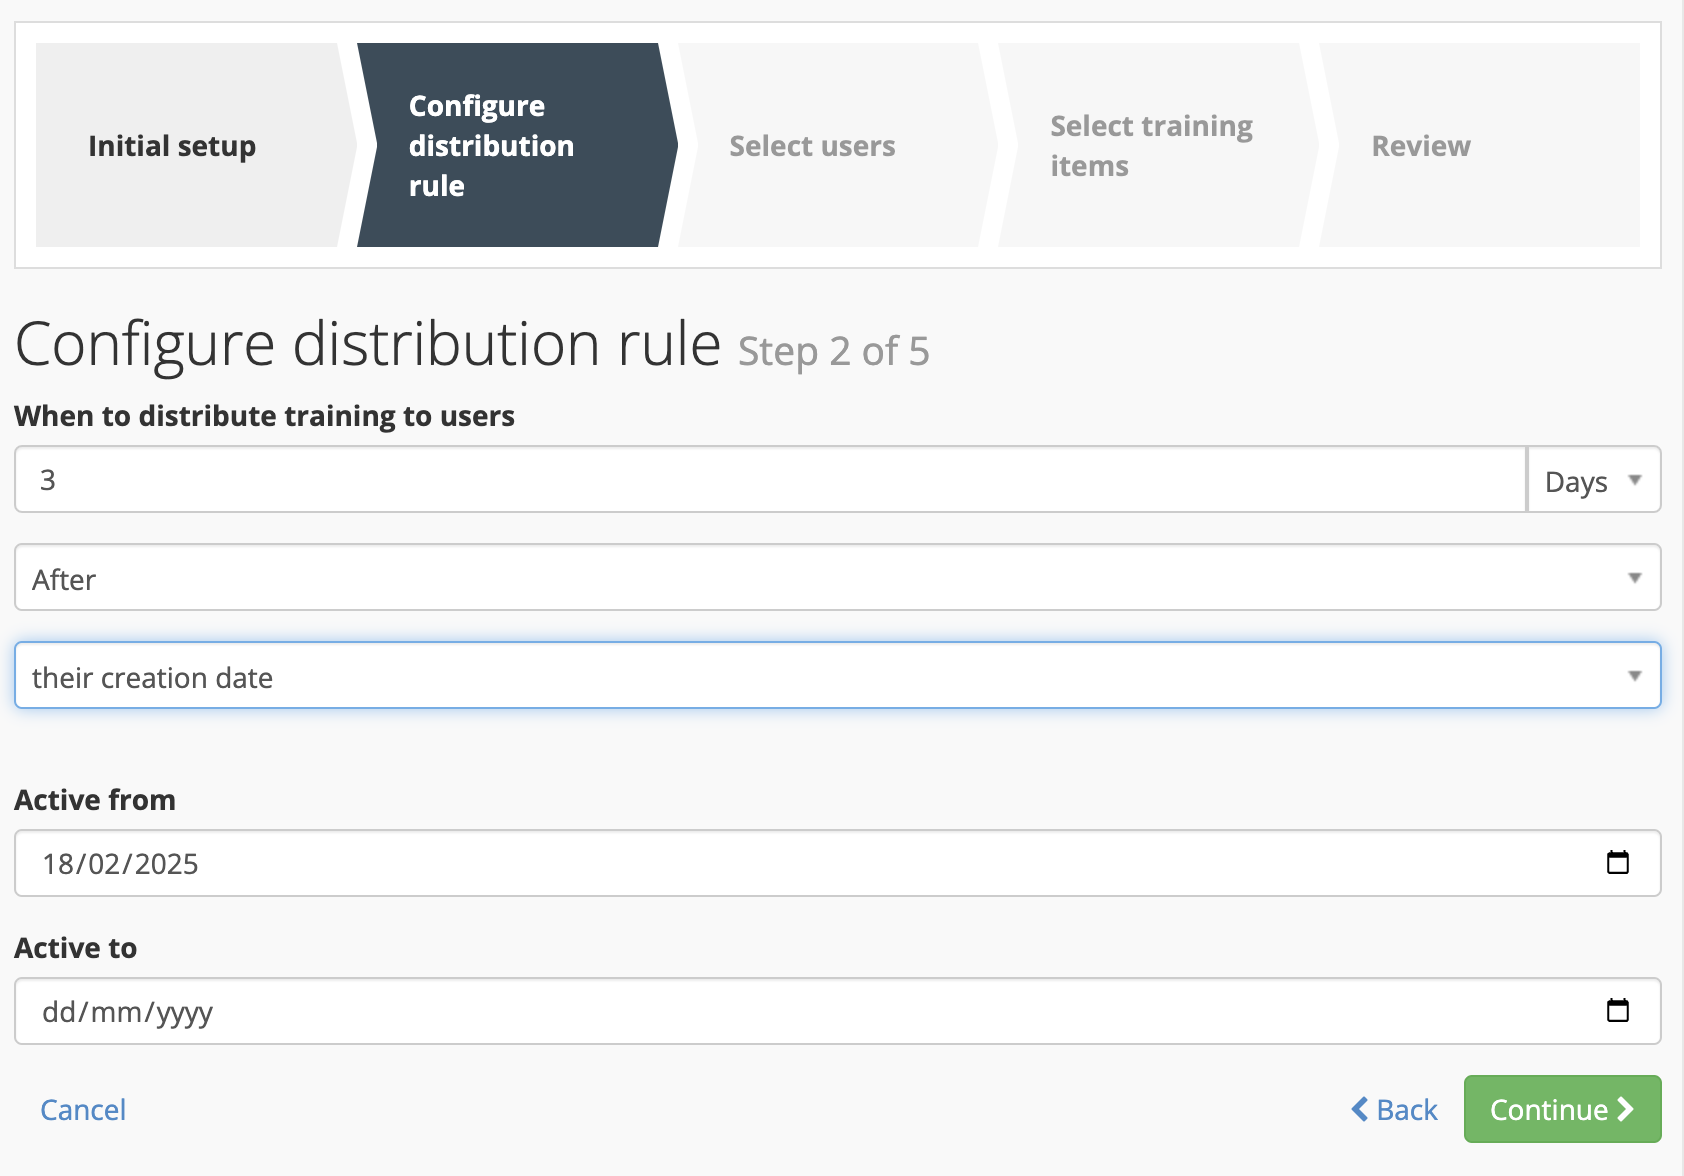Click the yyyy segment in Active to
This screenshot has width=1684, height=1176.
pos(184,1012)
